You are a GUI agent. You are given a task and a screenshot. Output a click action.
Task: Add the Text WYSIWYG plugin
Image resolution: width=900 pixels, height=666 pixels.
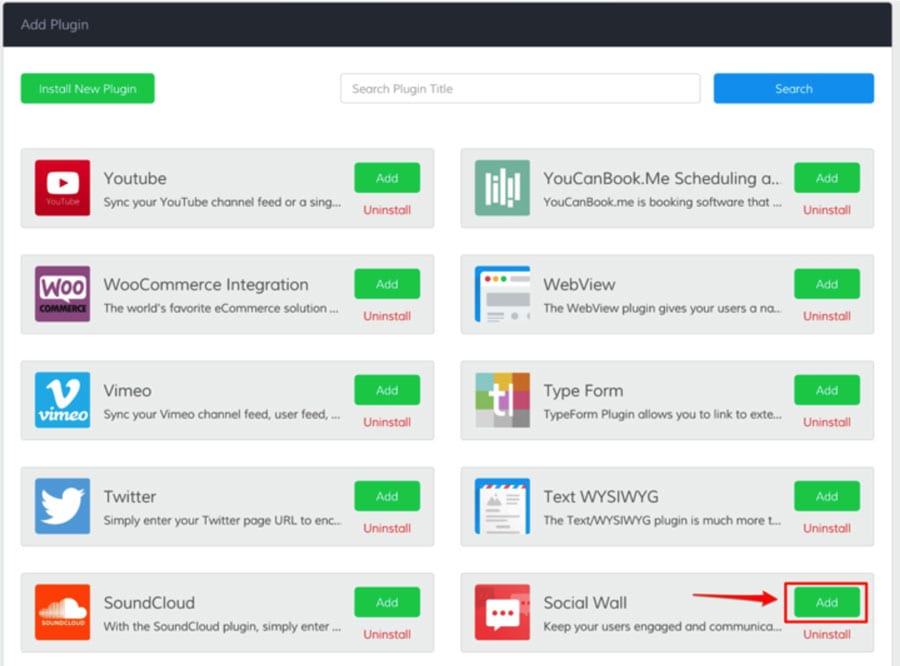(x=827, y=496)
